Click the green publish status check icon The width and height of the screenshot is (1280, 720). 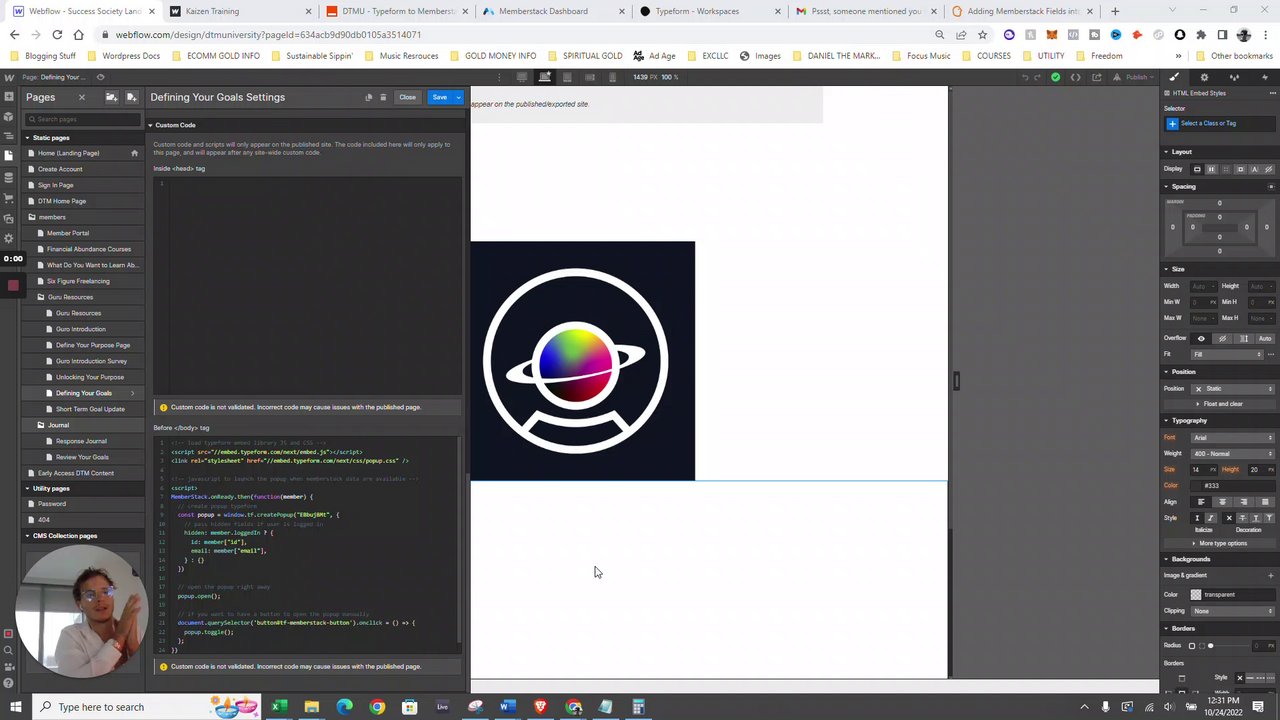click(1055, 77)
